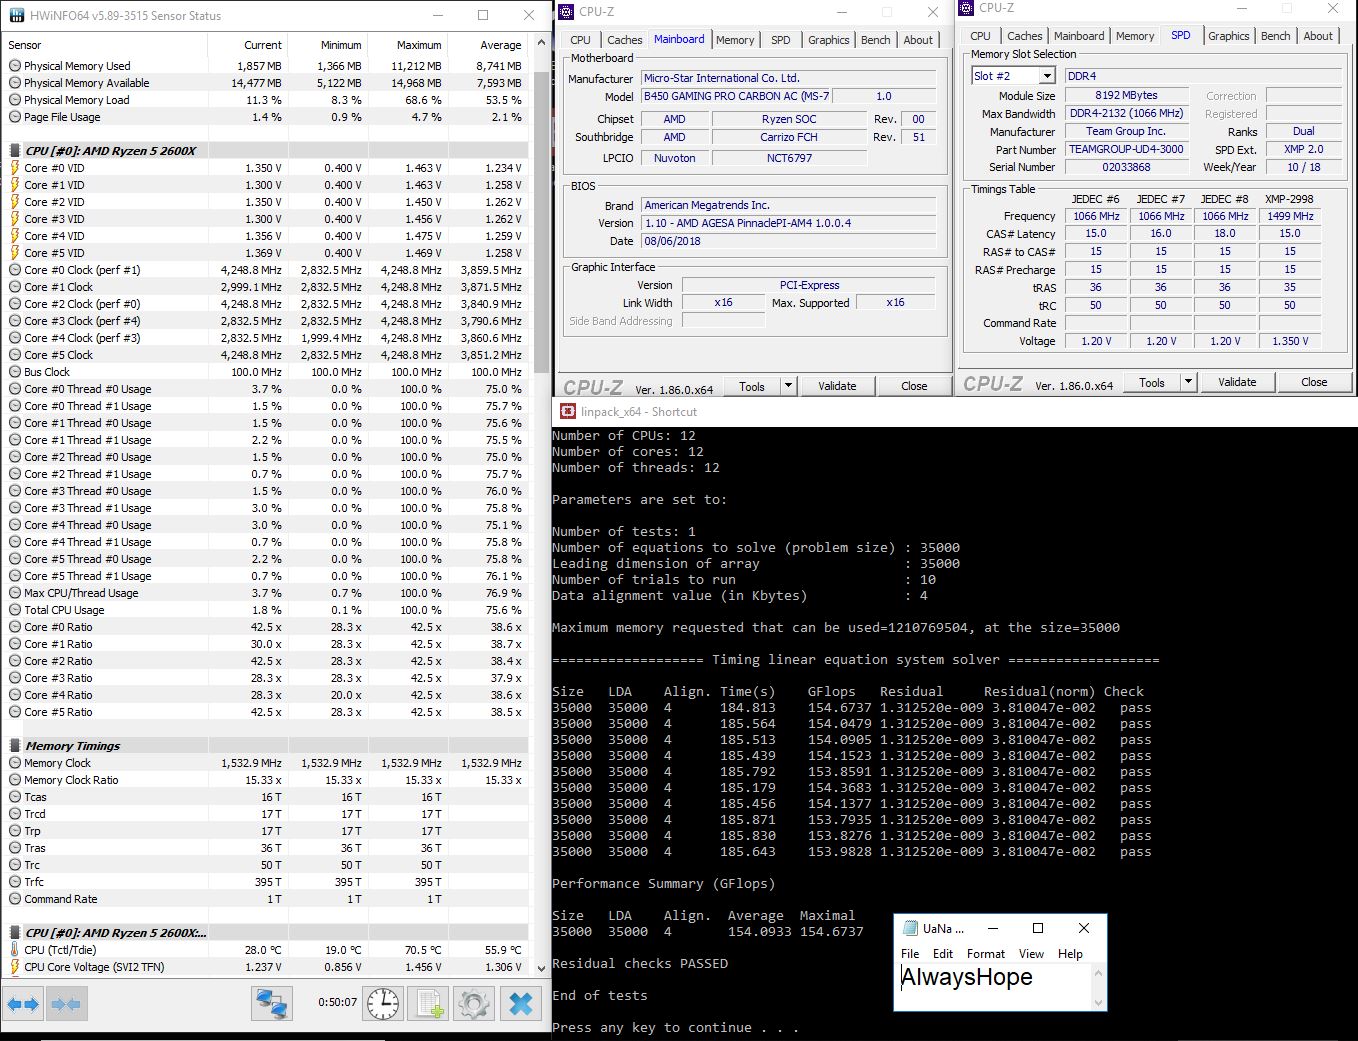Click the CPU [#0]: AMD Ryzen 5 2600X header
Screen dimensions: 1358x1041
click(266, 151)
